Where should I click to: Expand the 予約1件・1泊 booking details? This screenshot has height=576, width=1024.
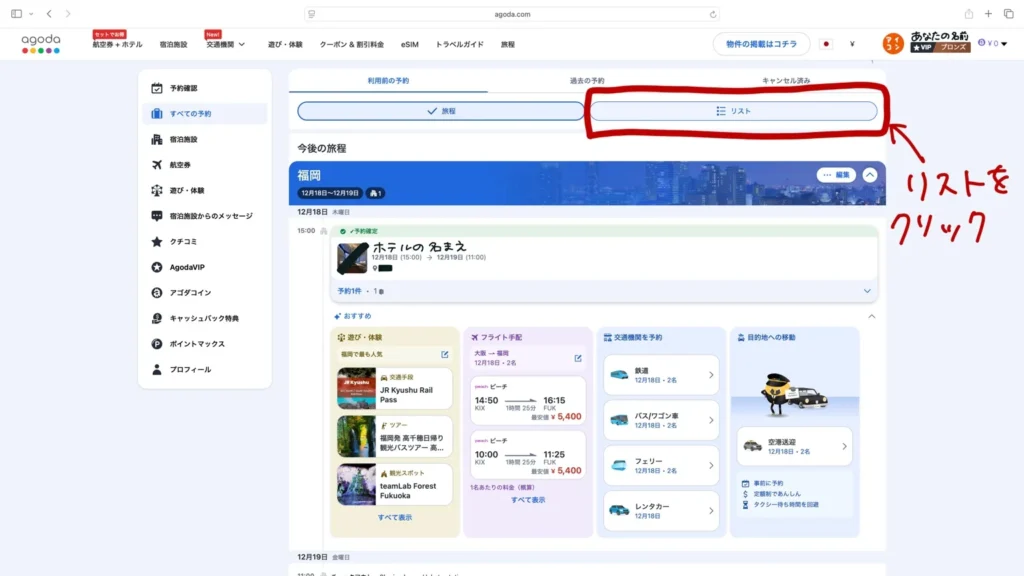tap(868, 291)
